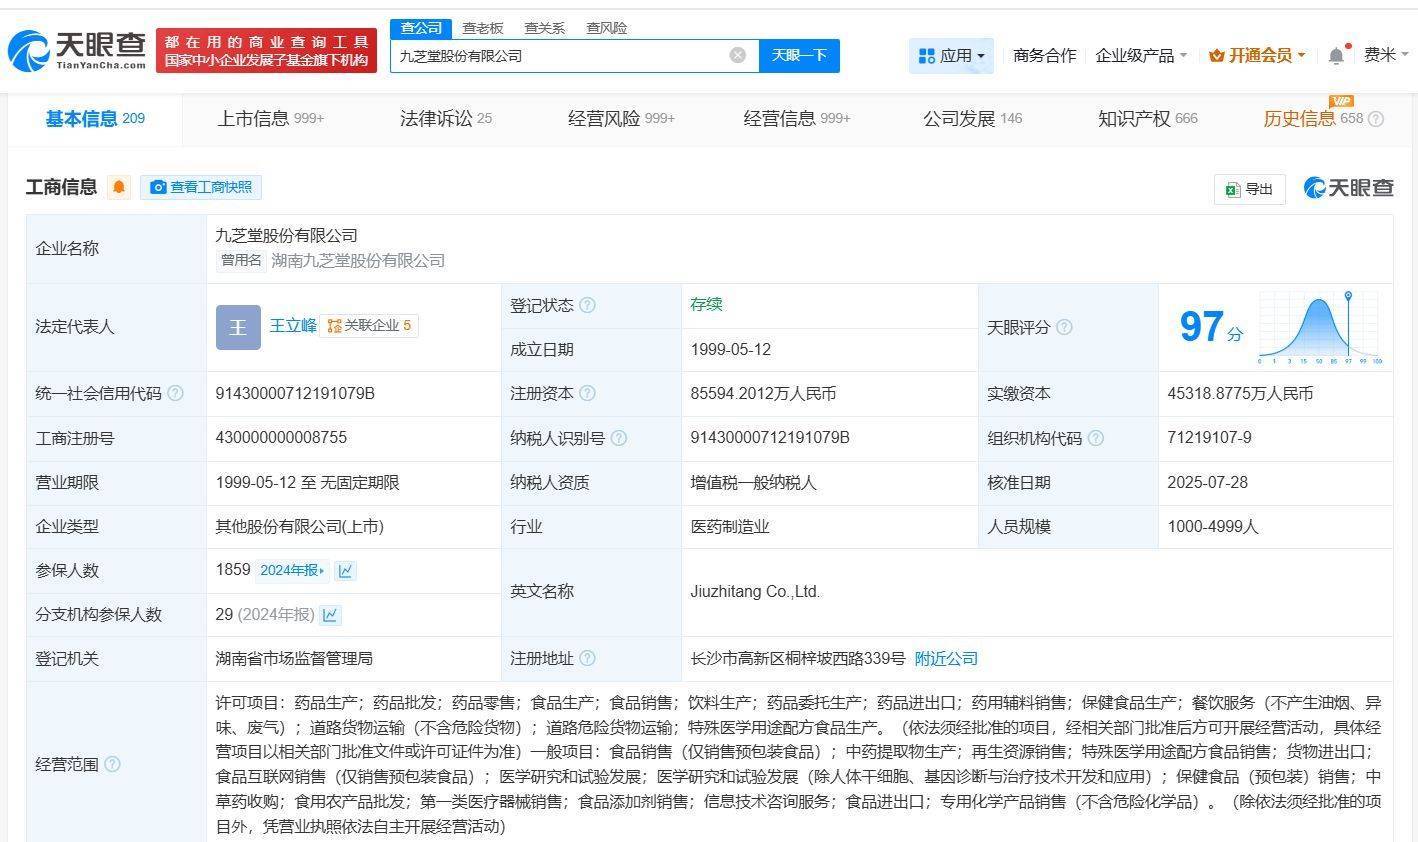
Task: Open the 费米 user account dropdown
Action: point(1386,56)
